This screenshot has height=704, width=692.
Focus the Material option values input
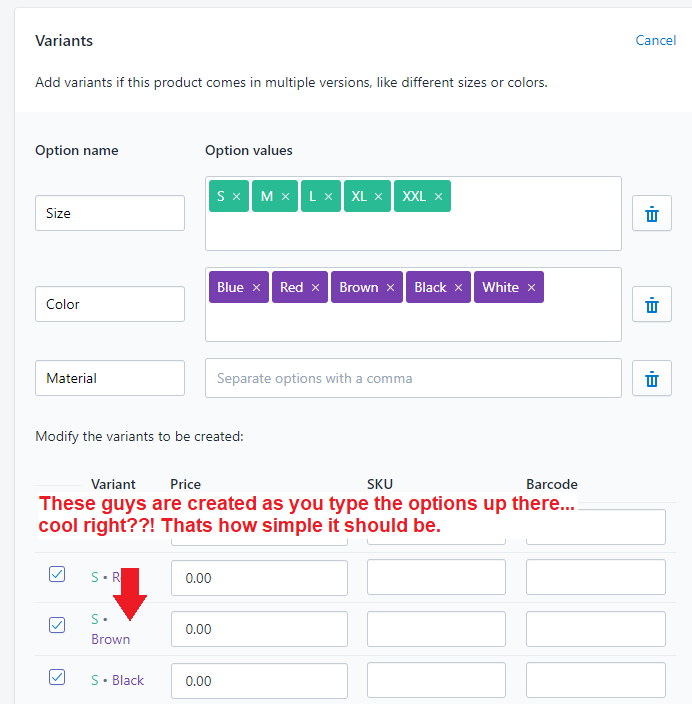pos(413,378)
